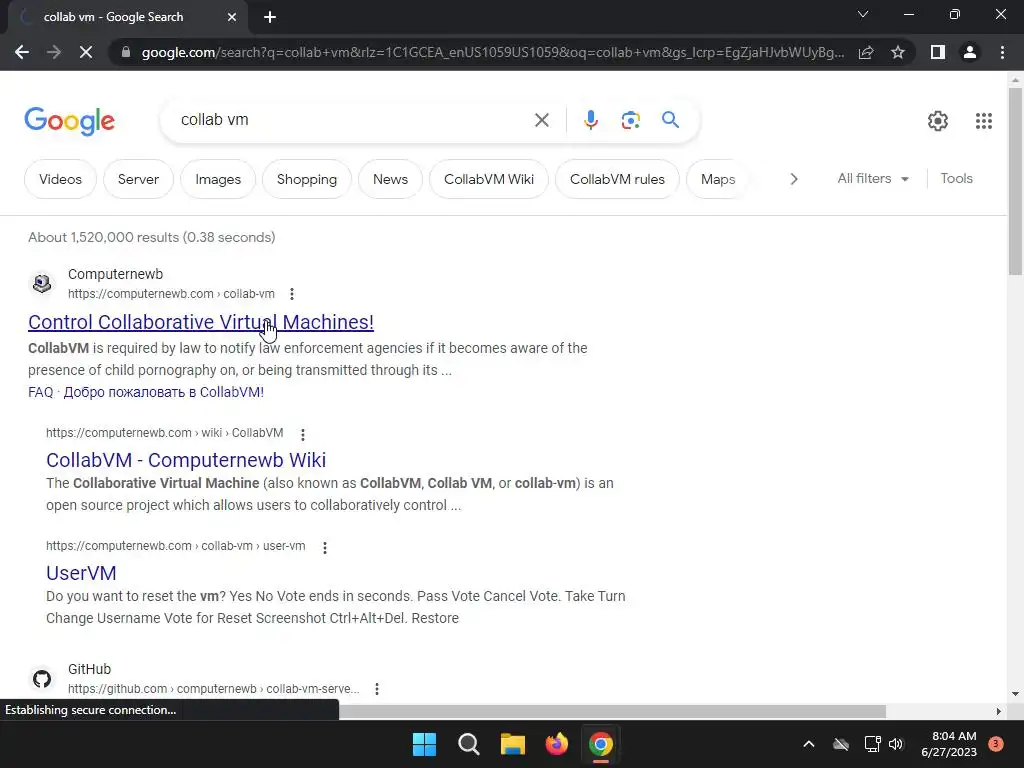Switch to Shopping results
This screenshot has width=1024, height=768.
click(307, 179)
